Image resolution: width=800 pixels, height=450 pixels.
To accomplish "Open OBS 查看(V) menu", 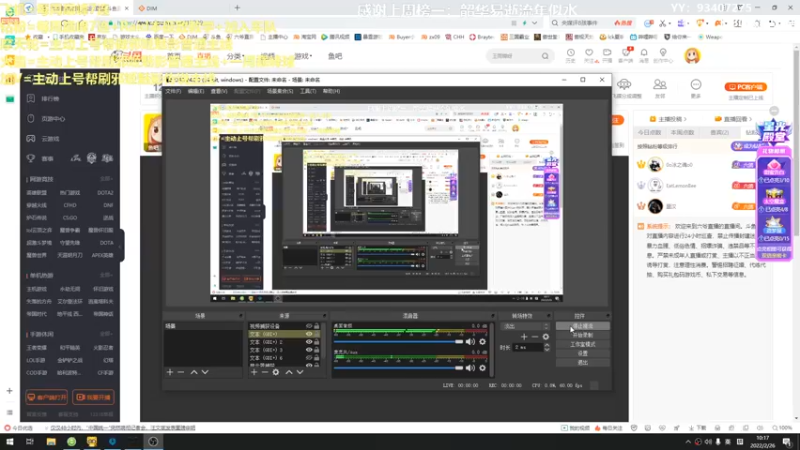I will tap(219, 91).
